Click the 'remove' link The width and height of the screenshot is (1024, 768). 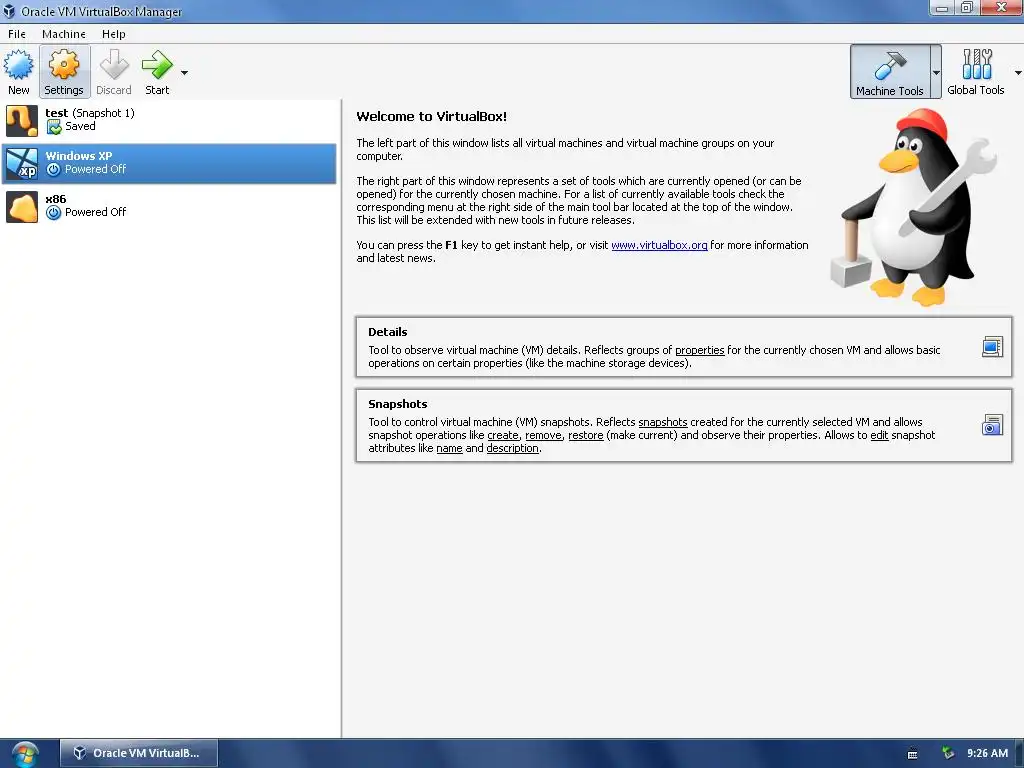click(543, 435)
